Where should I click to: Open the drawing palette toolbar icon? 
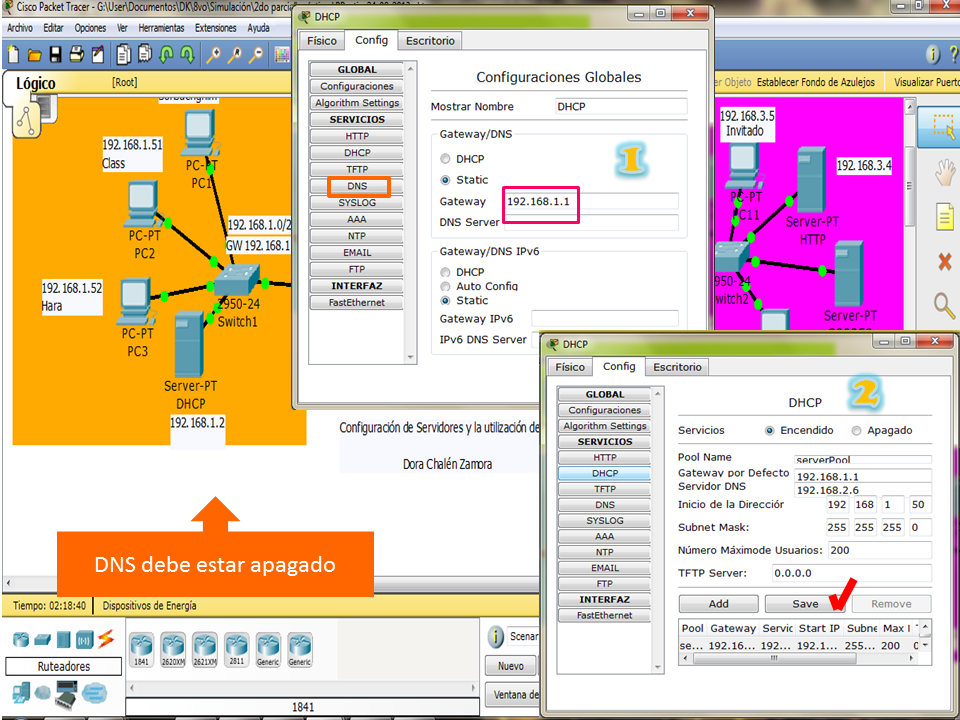[x=282, y=55]
